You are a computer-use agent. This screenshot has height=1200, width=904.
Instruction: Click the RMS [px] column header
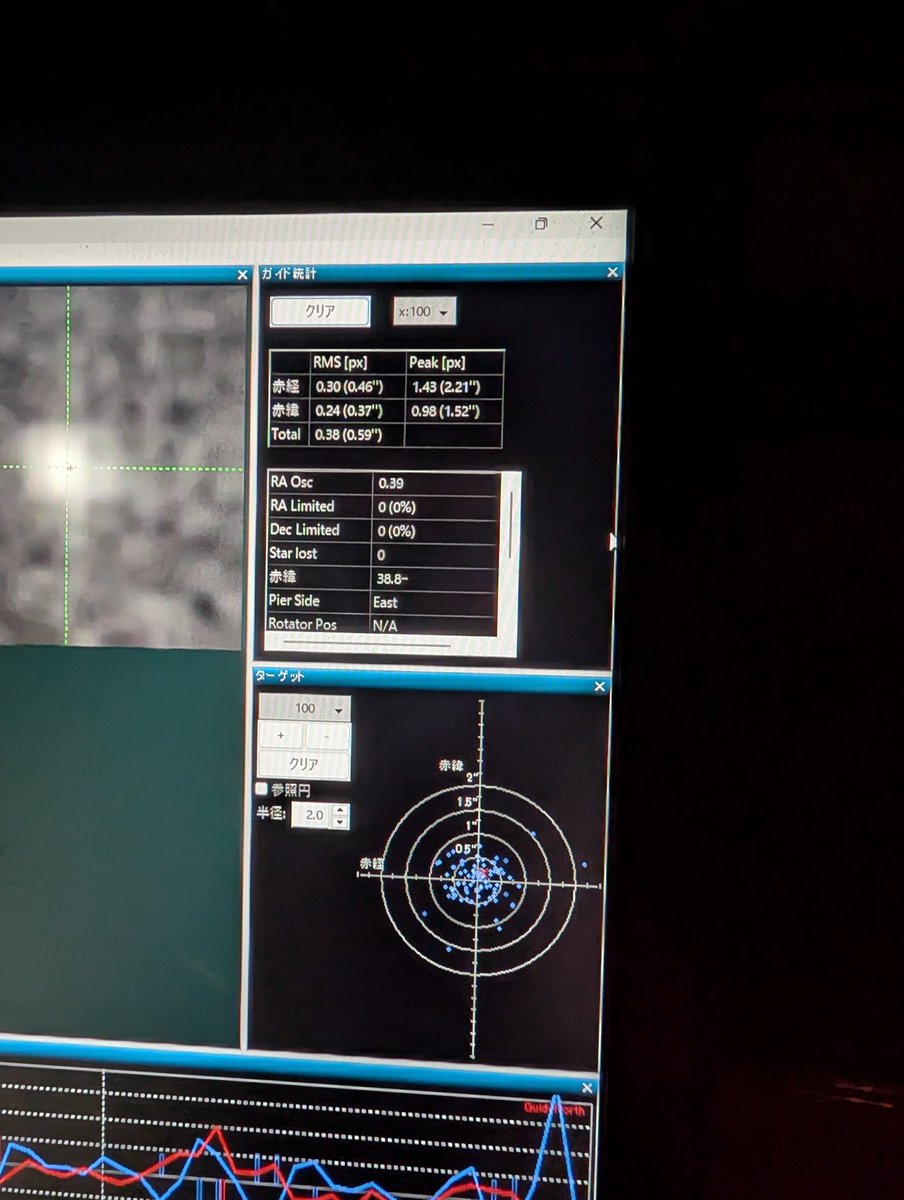[338, 363]
